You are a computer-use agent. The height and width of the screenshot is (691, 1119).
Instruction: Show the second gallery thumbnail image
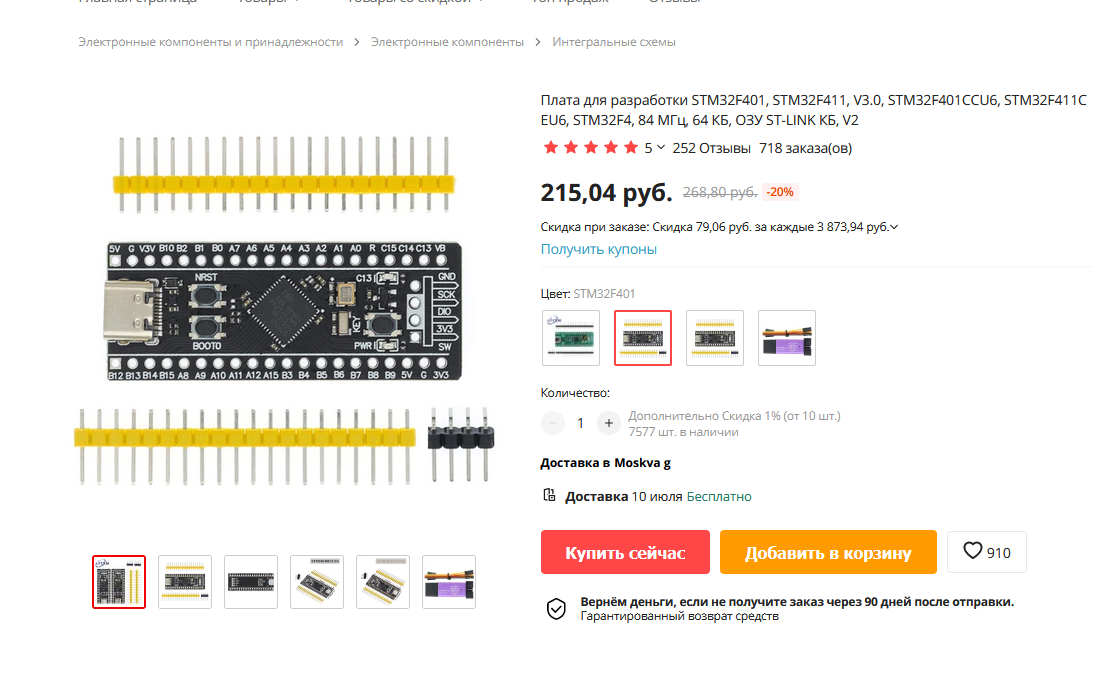(x=185, y=582)
